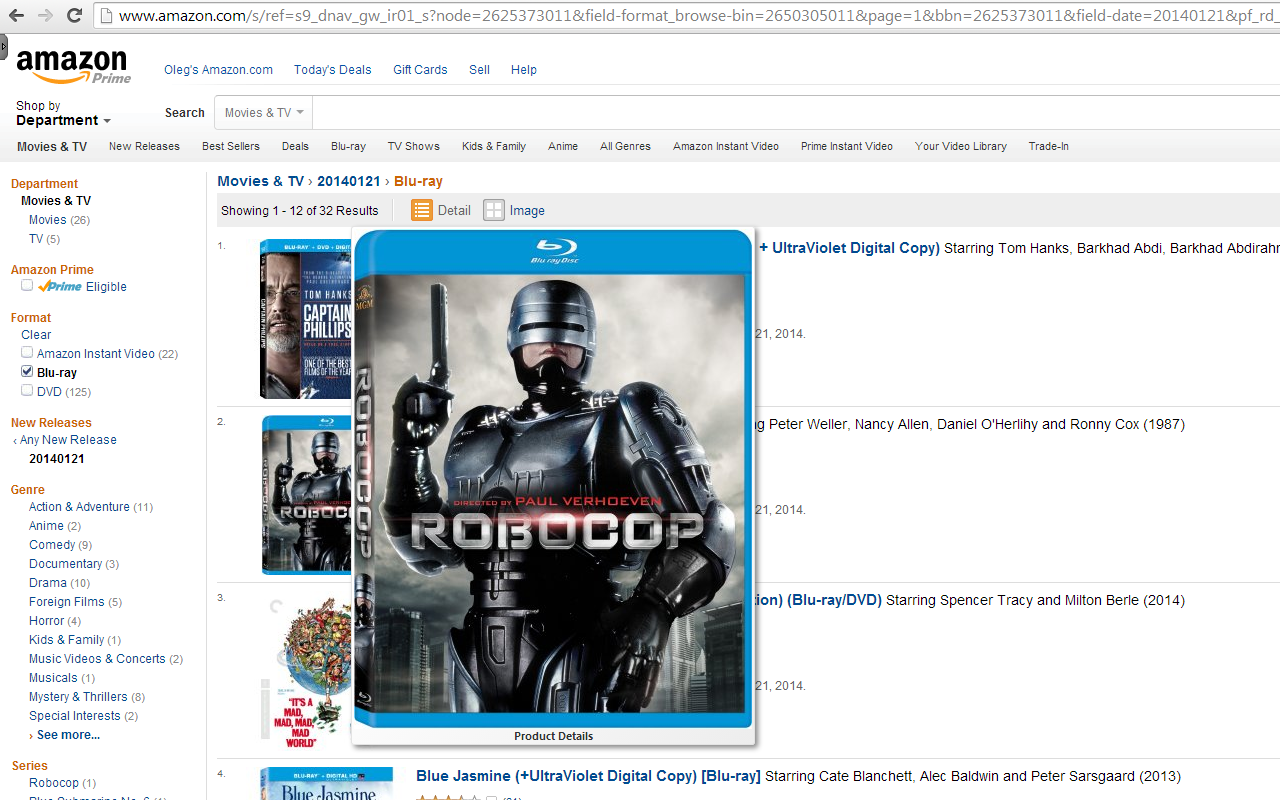Screen dimensions: 1280x800
Task: Click the page reload icon
Action: coord(74,15)
